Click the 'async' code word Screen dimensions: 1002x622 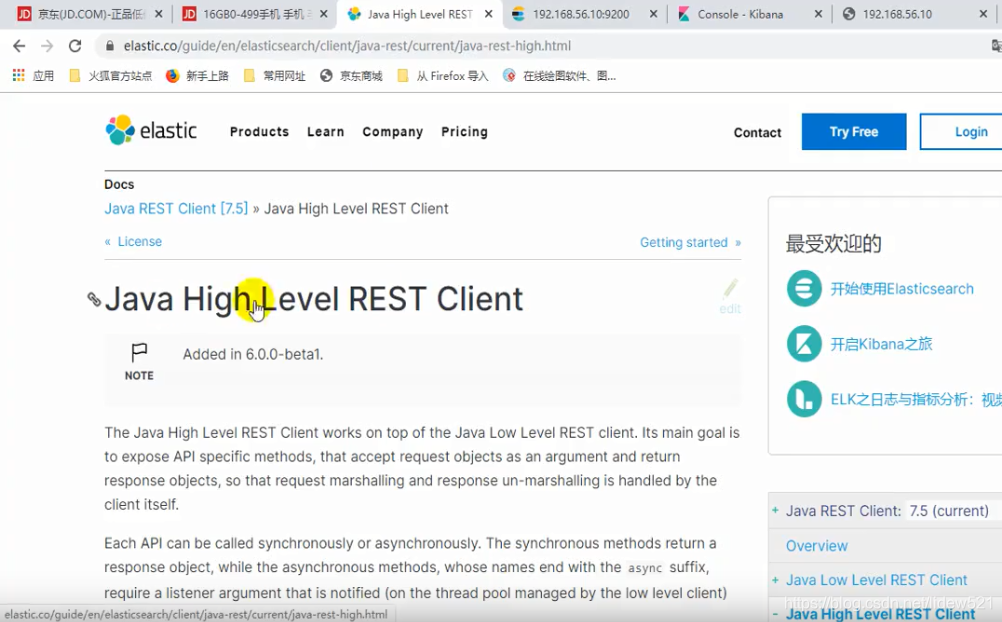click(x=645, y=568)
